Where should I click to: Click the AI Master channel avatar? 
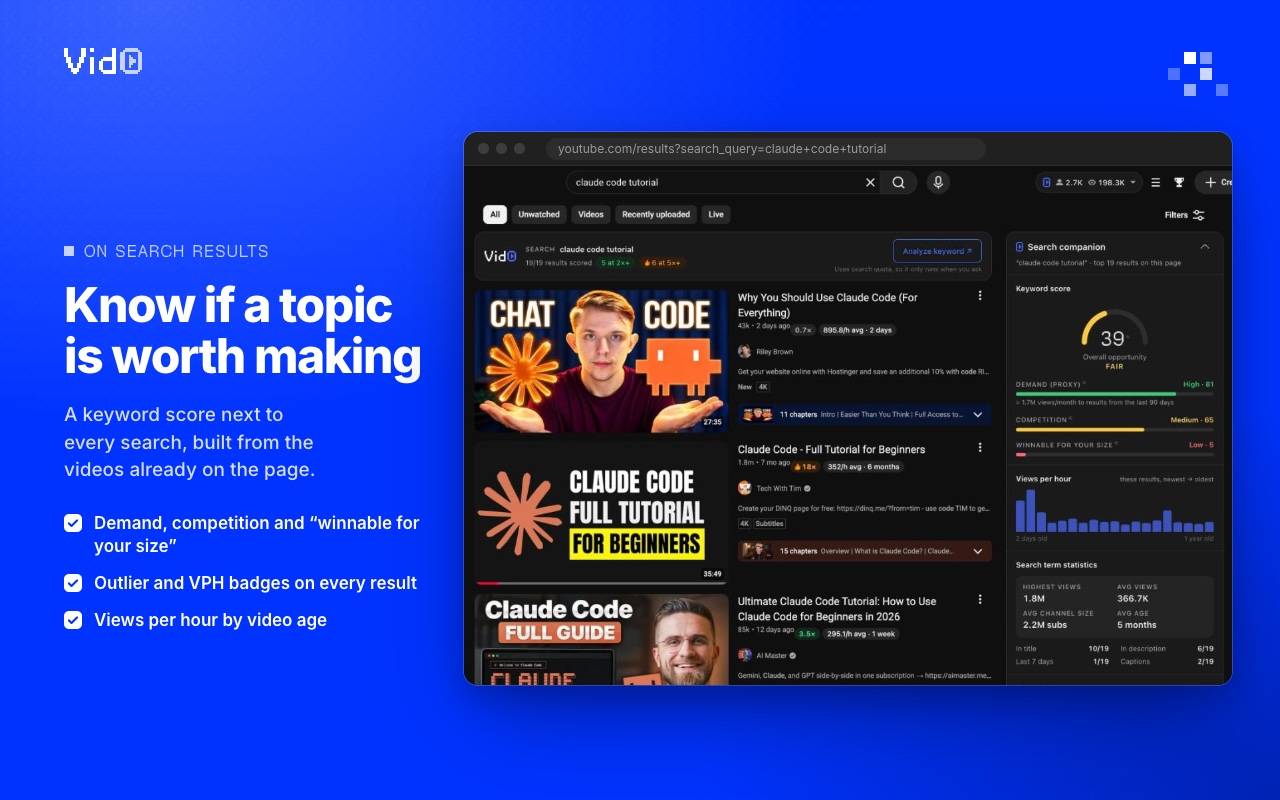coord(744,656)
